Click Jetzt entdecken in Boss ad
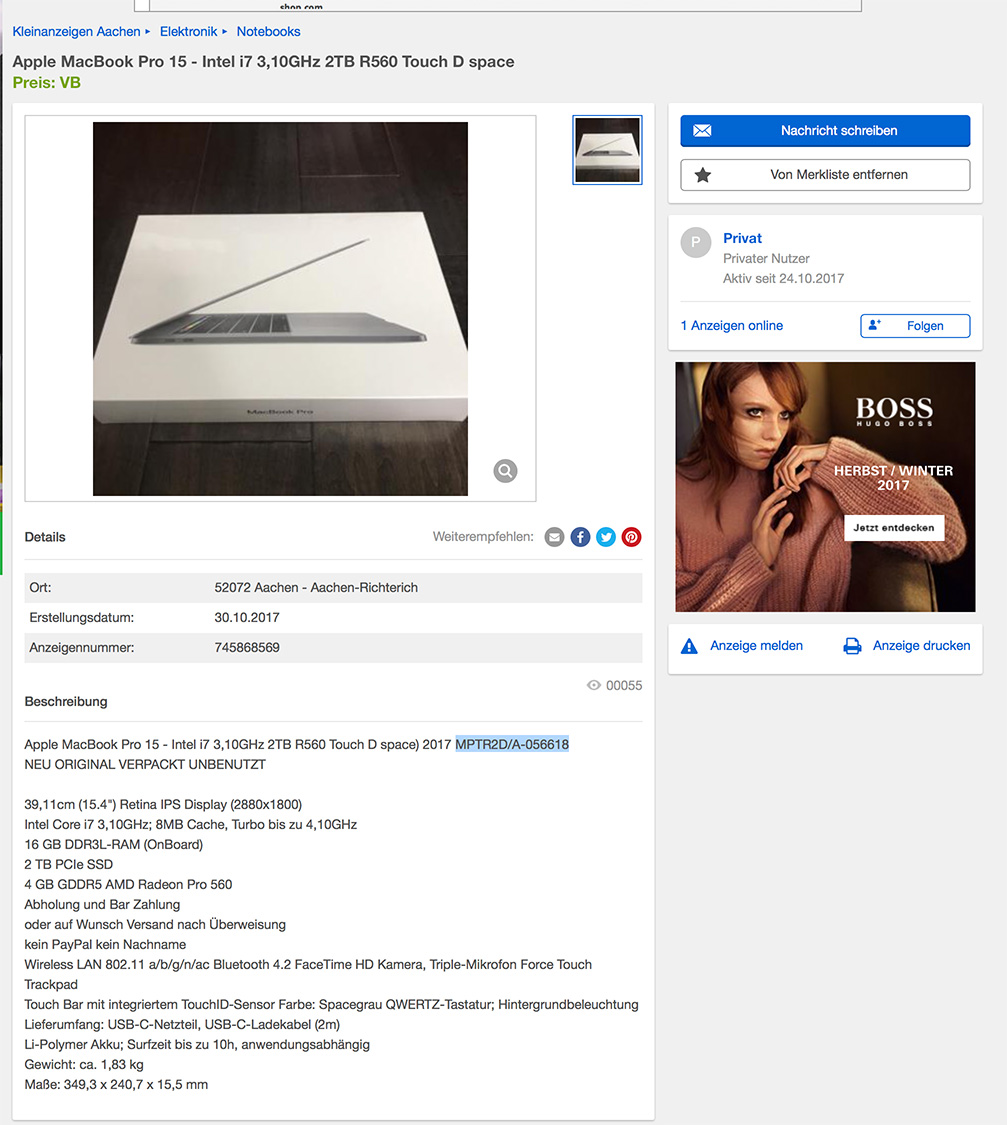This screenshot has height=1125, width=1007. coord(894,527)
